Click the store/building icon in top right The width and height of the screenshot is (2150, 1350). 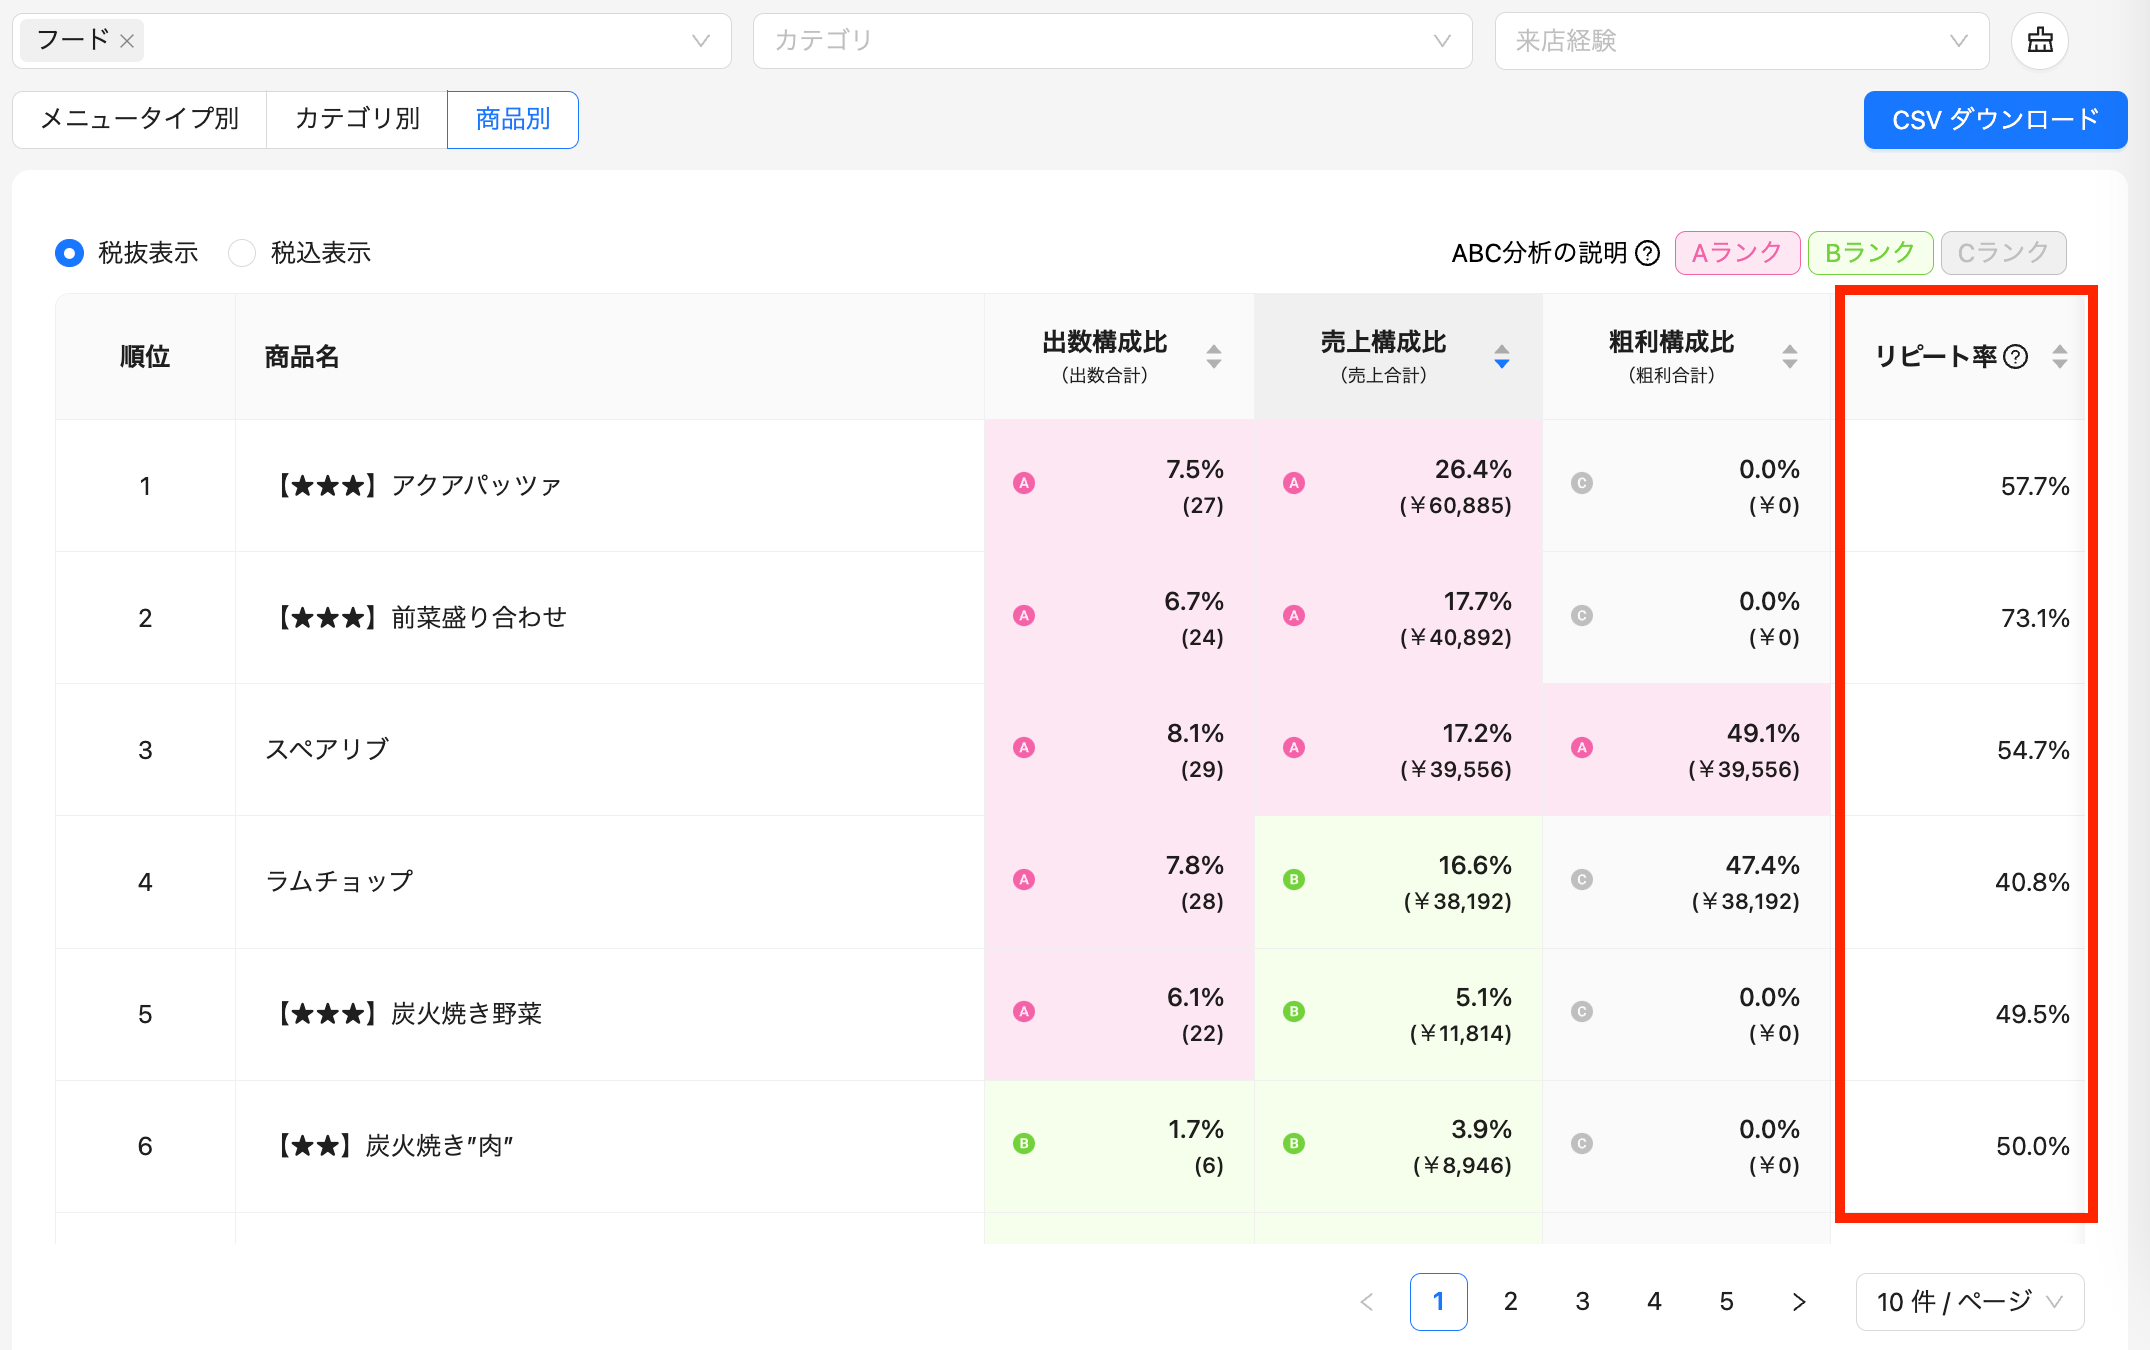[2039, 40]
